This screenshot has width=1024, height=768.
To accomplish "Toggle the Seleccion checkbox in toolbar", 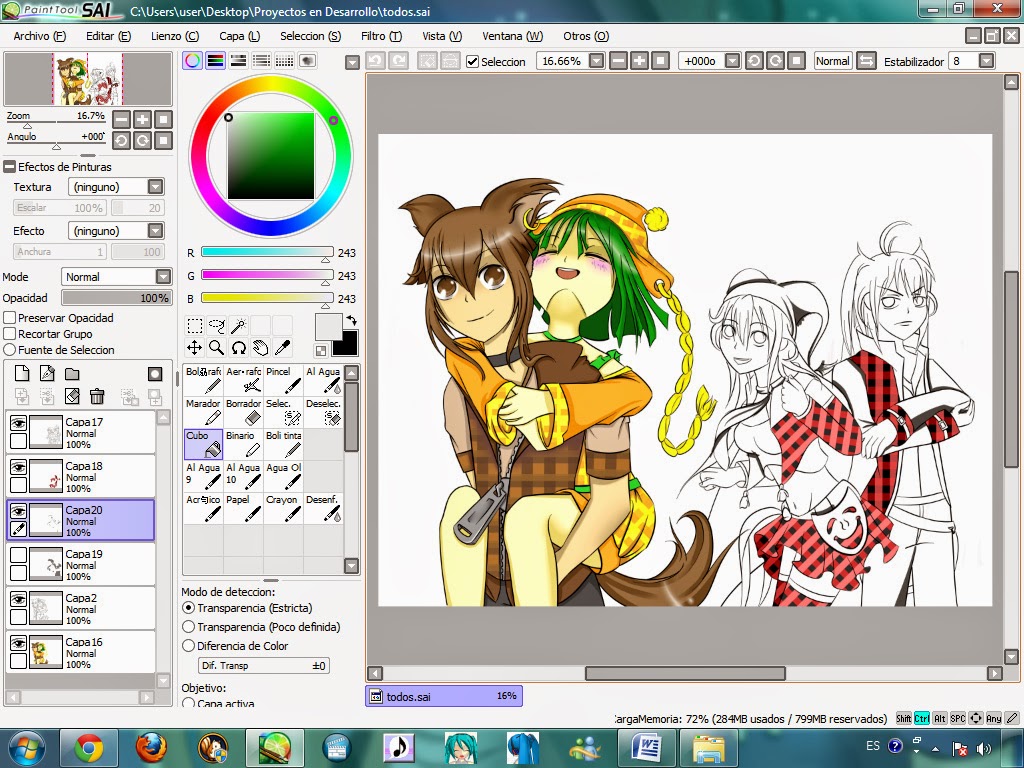I will (473, 62).
